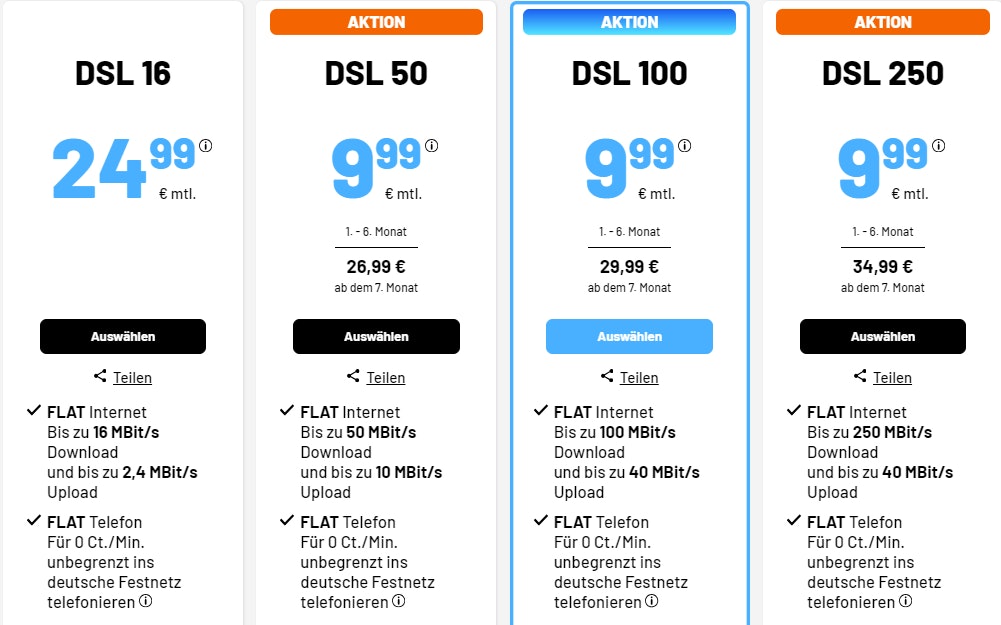Click info icon next to DSL 100 price

[684, 146]
